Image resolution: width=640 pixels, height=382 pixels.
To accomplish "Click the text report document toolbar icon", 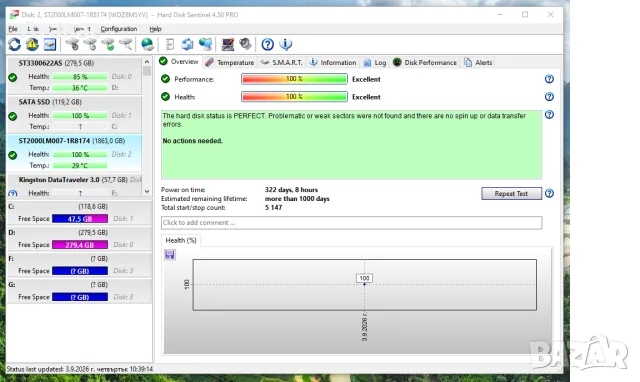I will [170, 44].
